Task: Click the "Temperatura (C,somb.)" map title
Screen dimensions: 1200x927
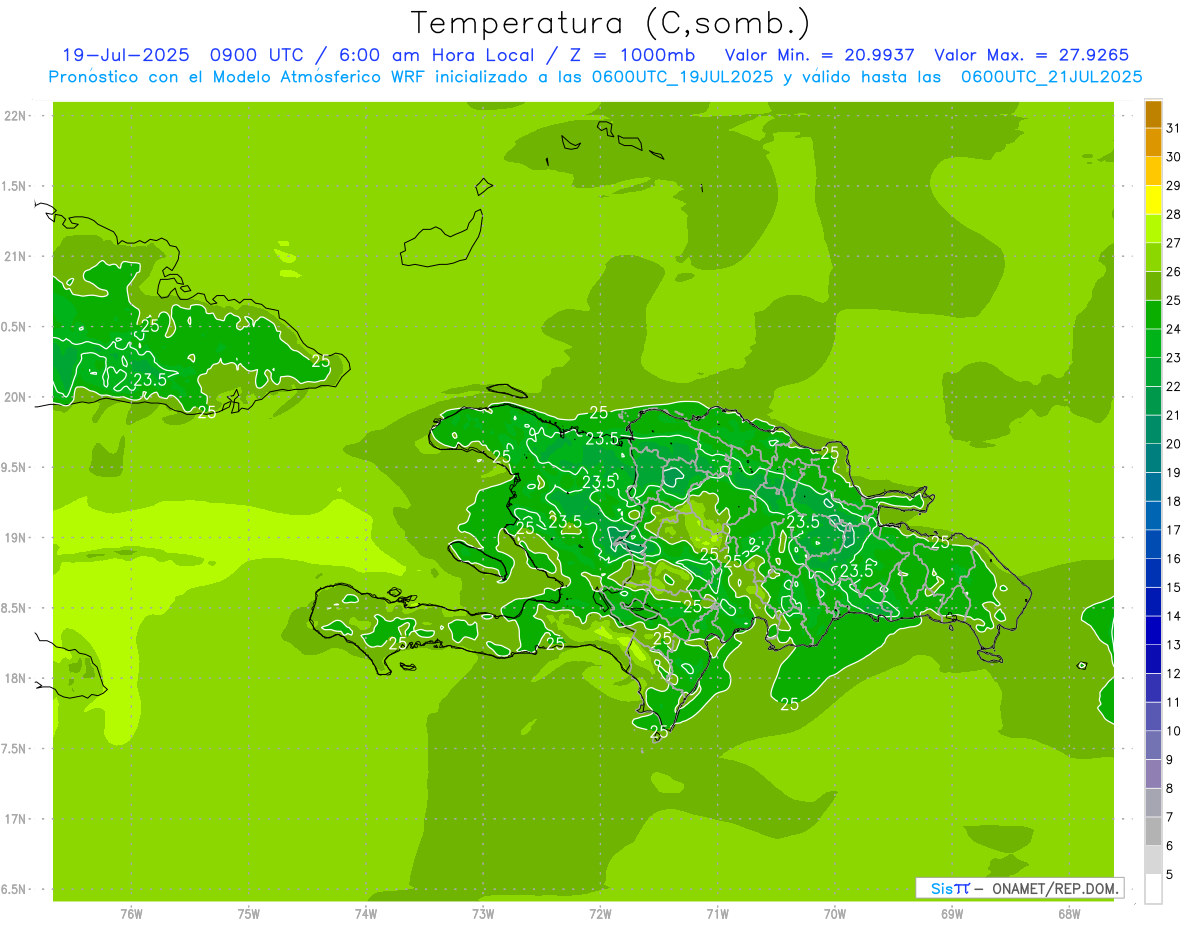Action: 610,22
